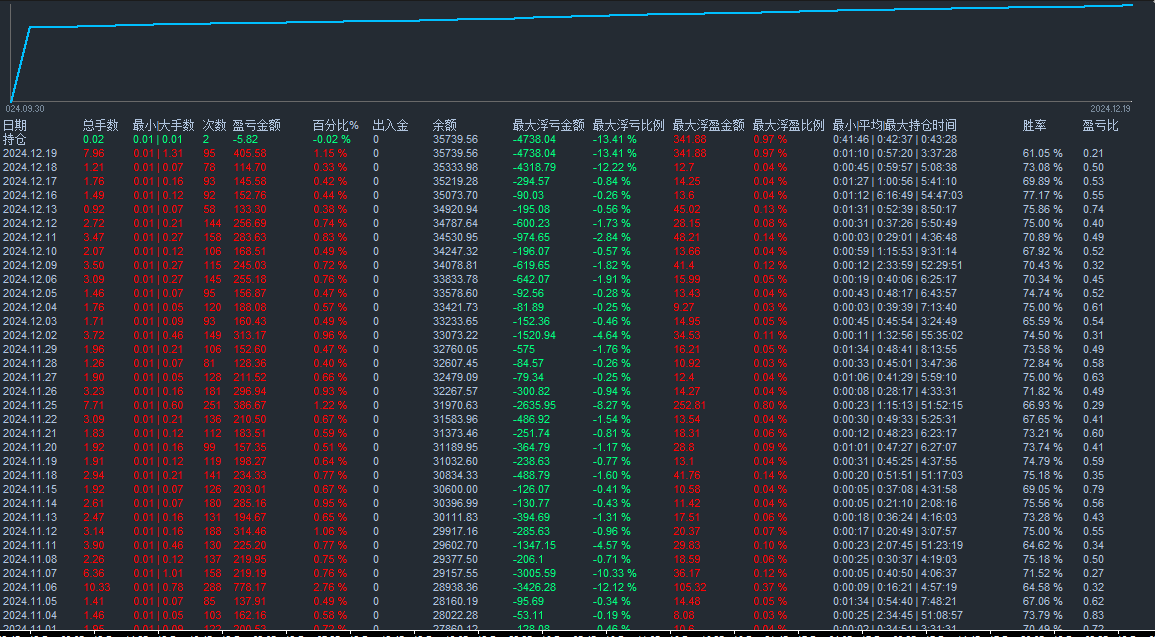This screenshot has width=1155, height=637.
Task: Select the win rate 77.17 %
Action: 1043,195
